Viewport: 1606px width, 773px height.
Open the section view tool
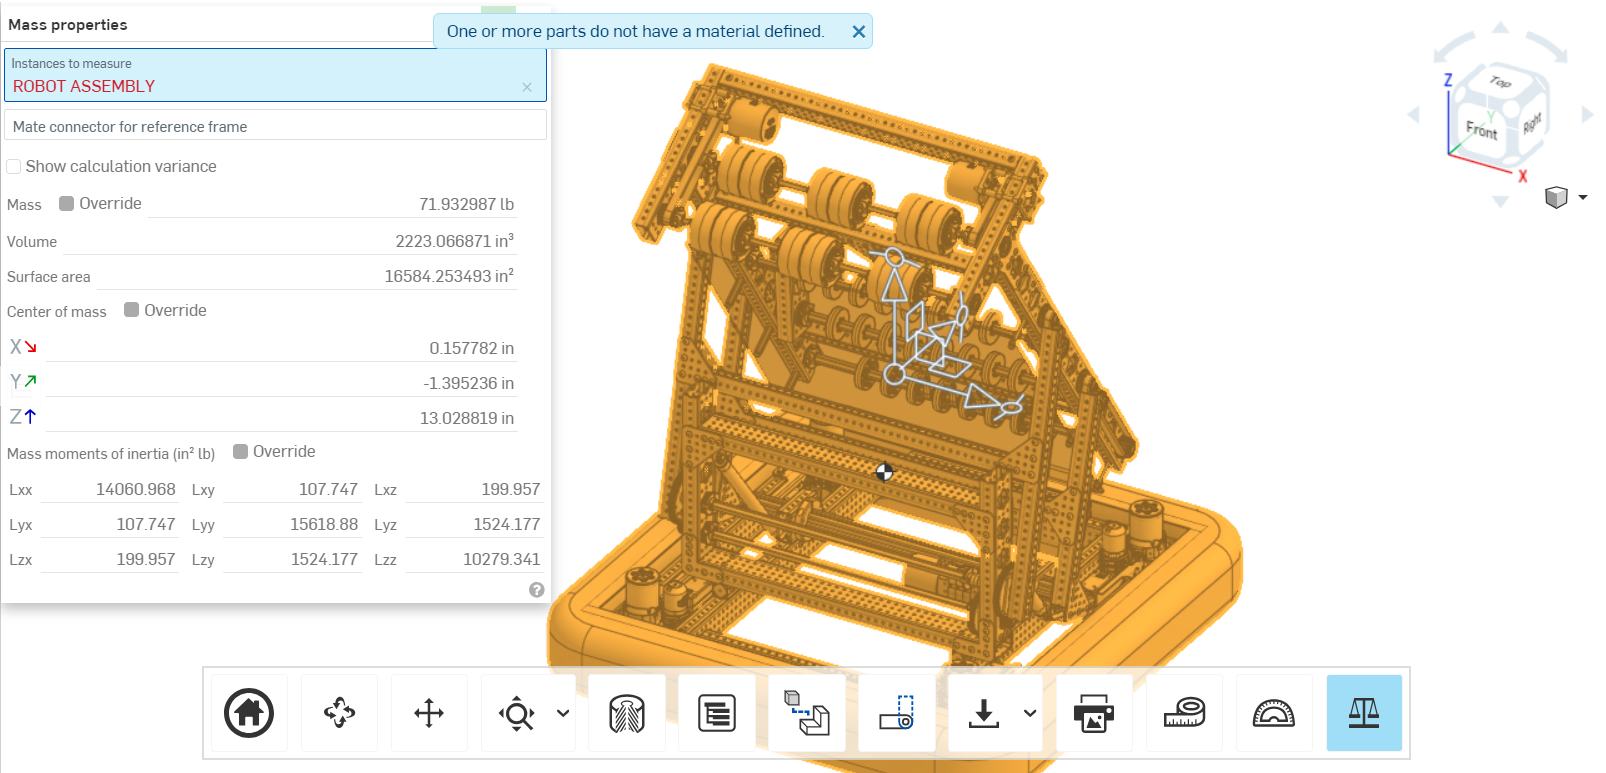pos(627,713)
